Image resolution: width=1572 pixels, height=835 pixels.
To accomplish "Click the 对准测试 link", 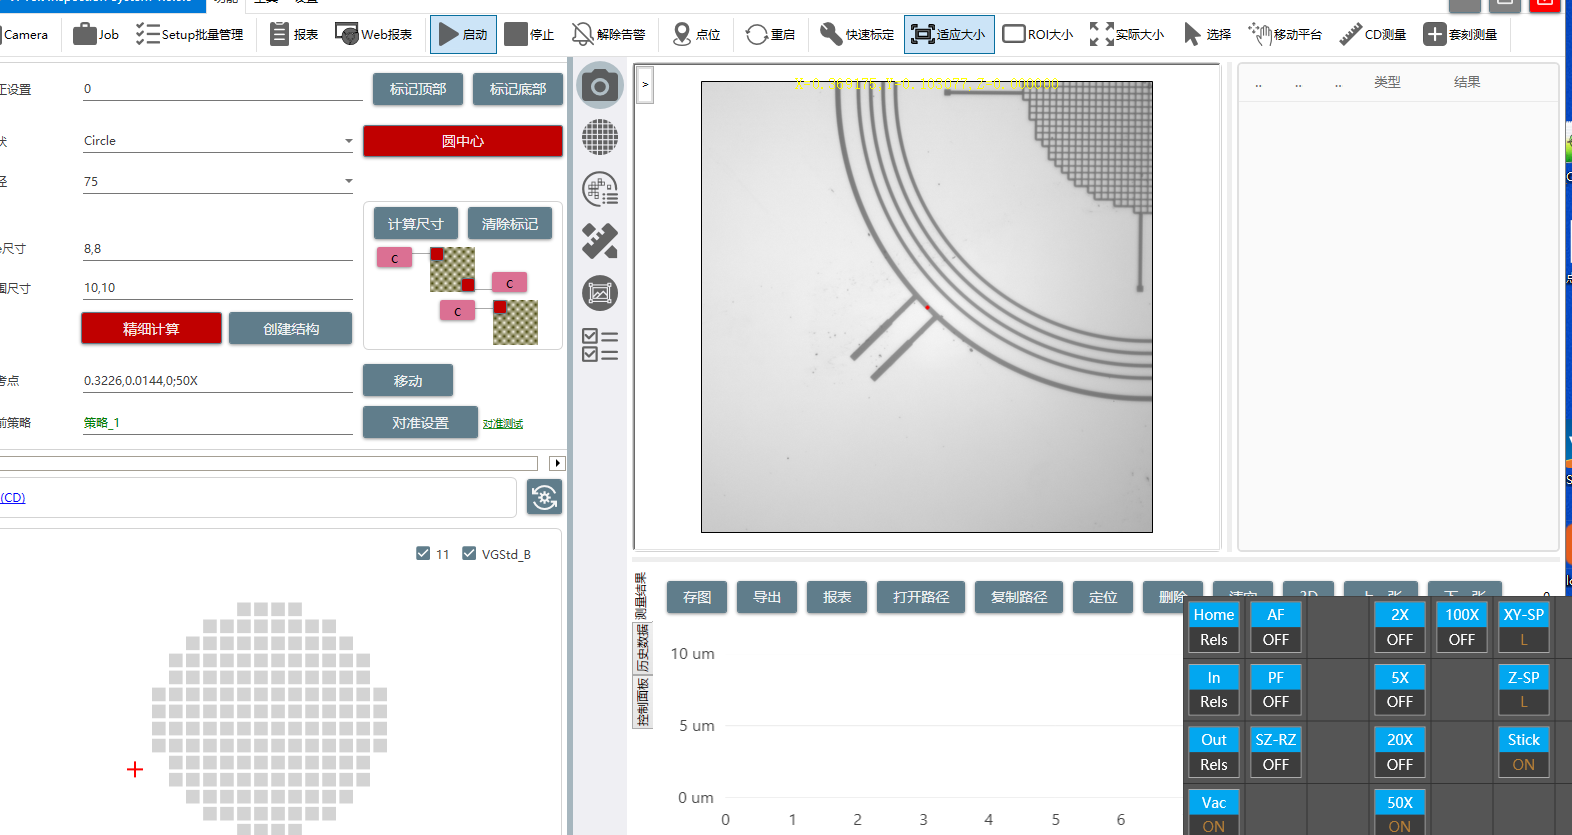I will (x=503, y=424).
